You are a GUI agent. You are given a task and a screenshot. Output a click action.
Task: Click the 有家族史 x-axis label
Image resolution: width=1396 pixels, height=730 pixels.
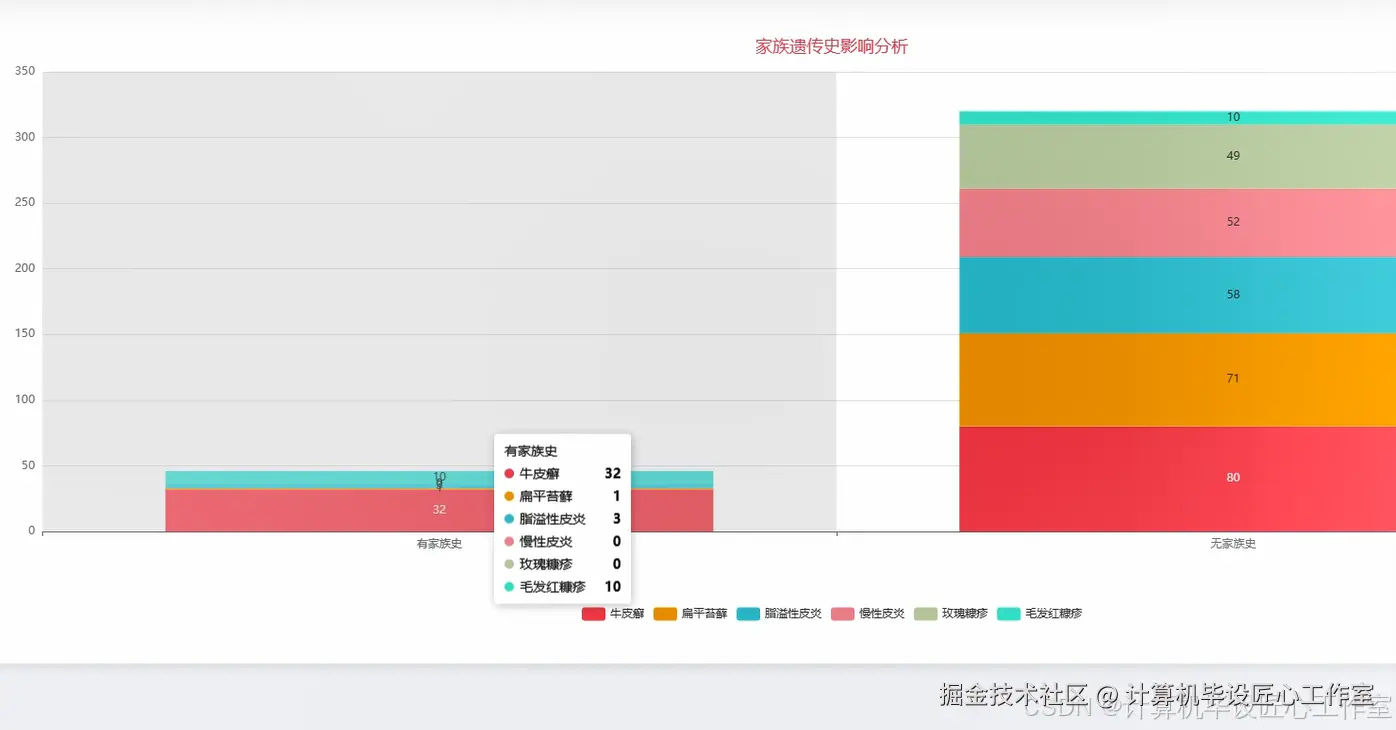(x=439, y=544)
